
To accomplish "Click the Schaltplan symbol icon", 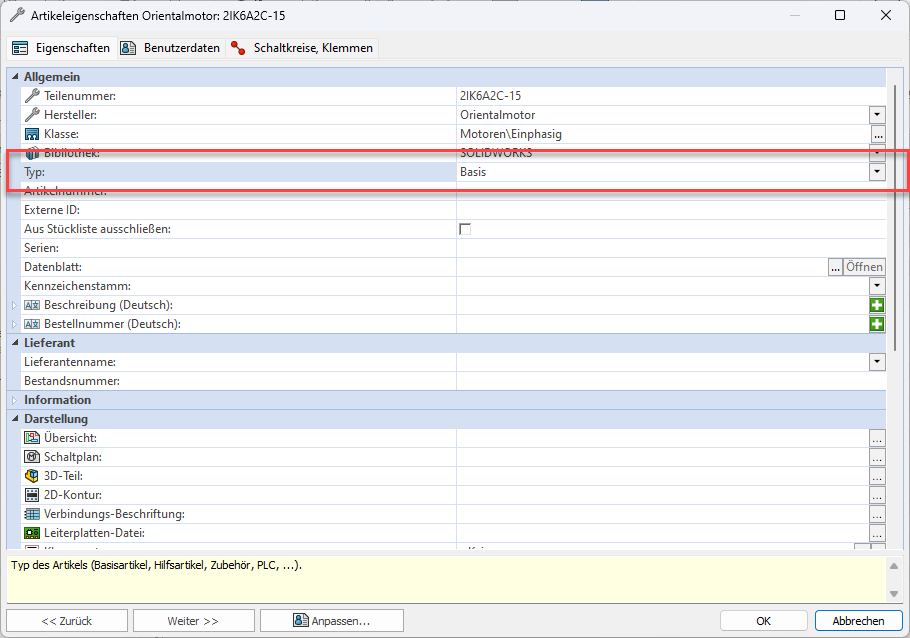I will click(32, 457).
